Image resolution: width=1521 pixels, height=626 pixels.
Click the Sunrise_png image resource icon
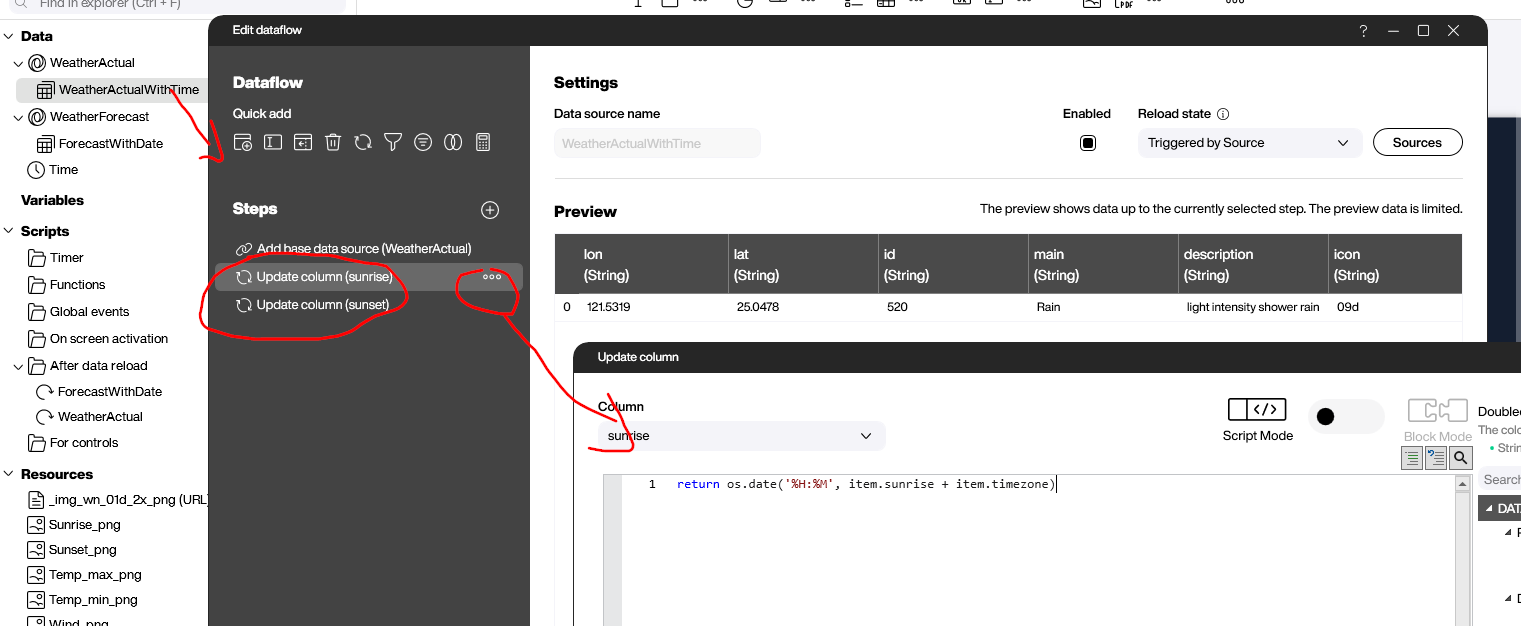[x=36, y=525]
